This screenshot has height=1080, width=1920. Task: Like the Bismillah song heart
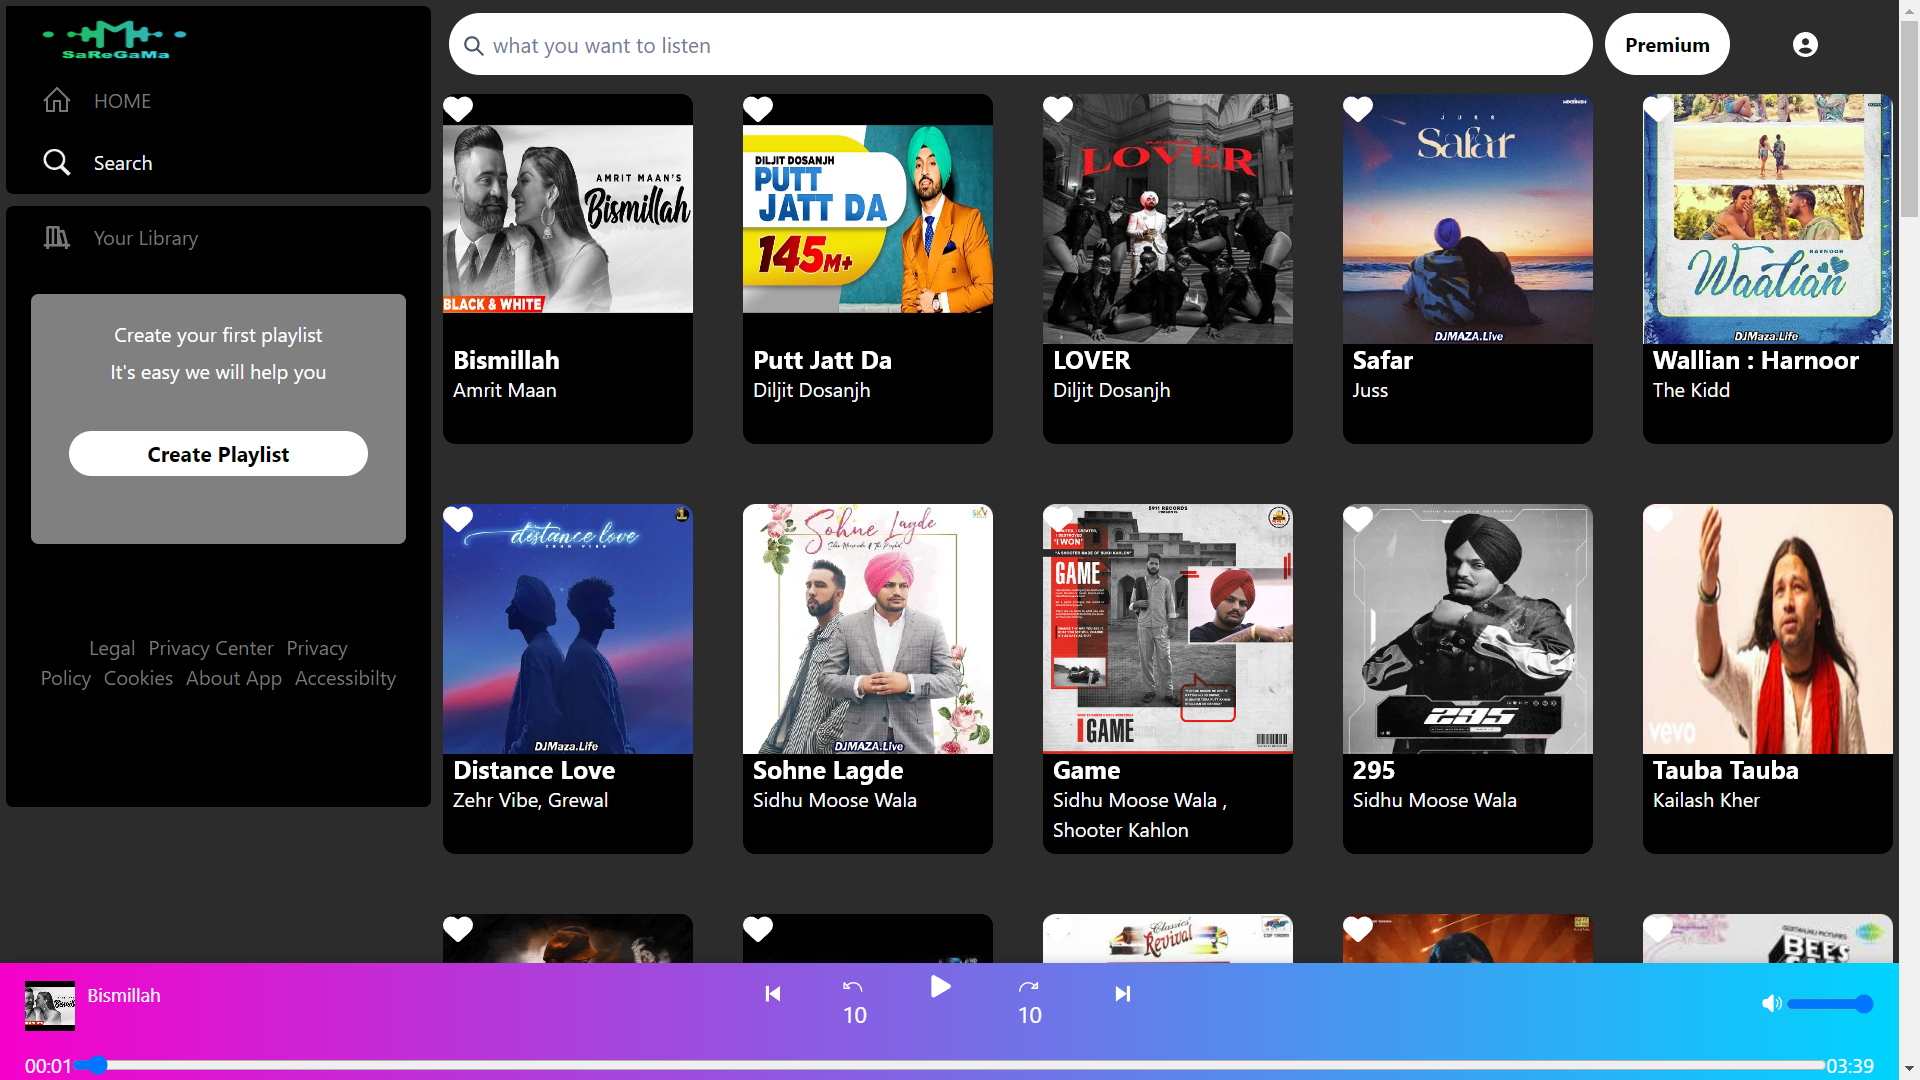click(458, 109)
